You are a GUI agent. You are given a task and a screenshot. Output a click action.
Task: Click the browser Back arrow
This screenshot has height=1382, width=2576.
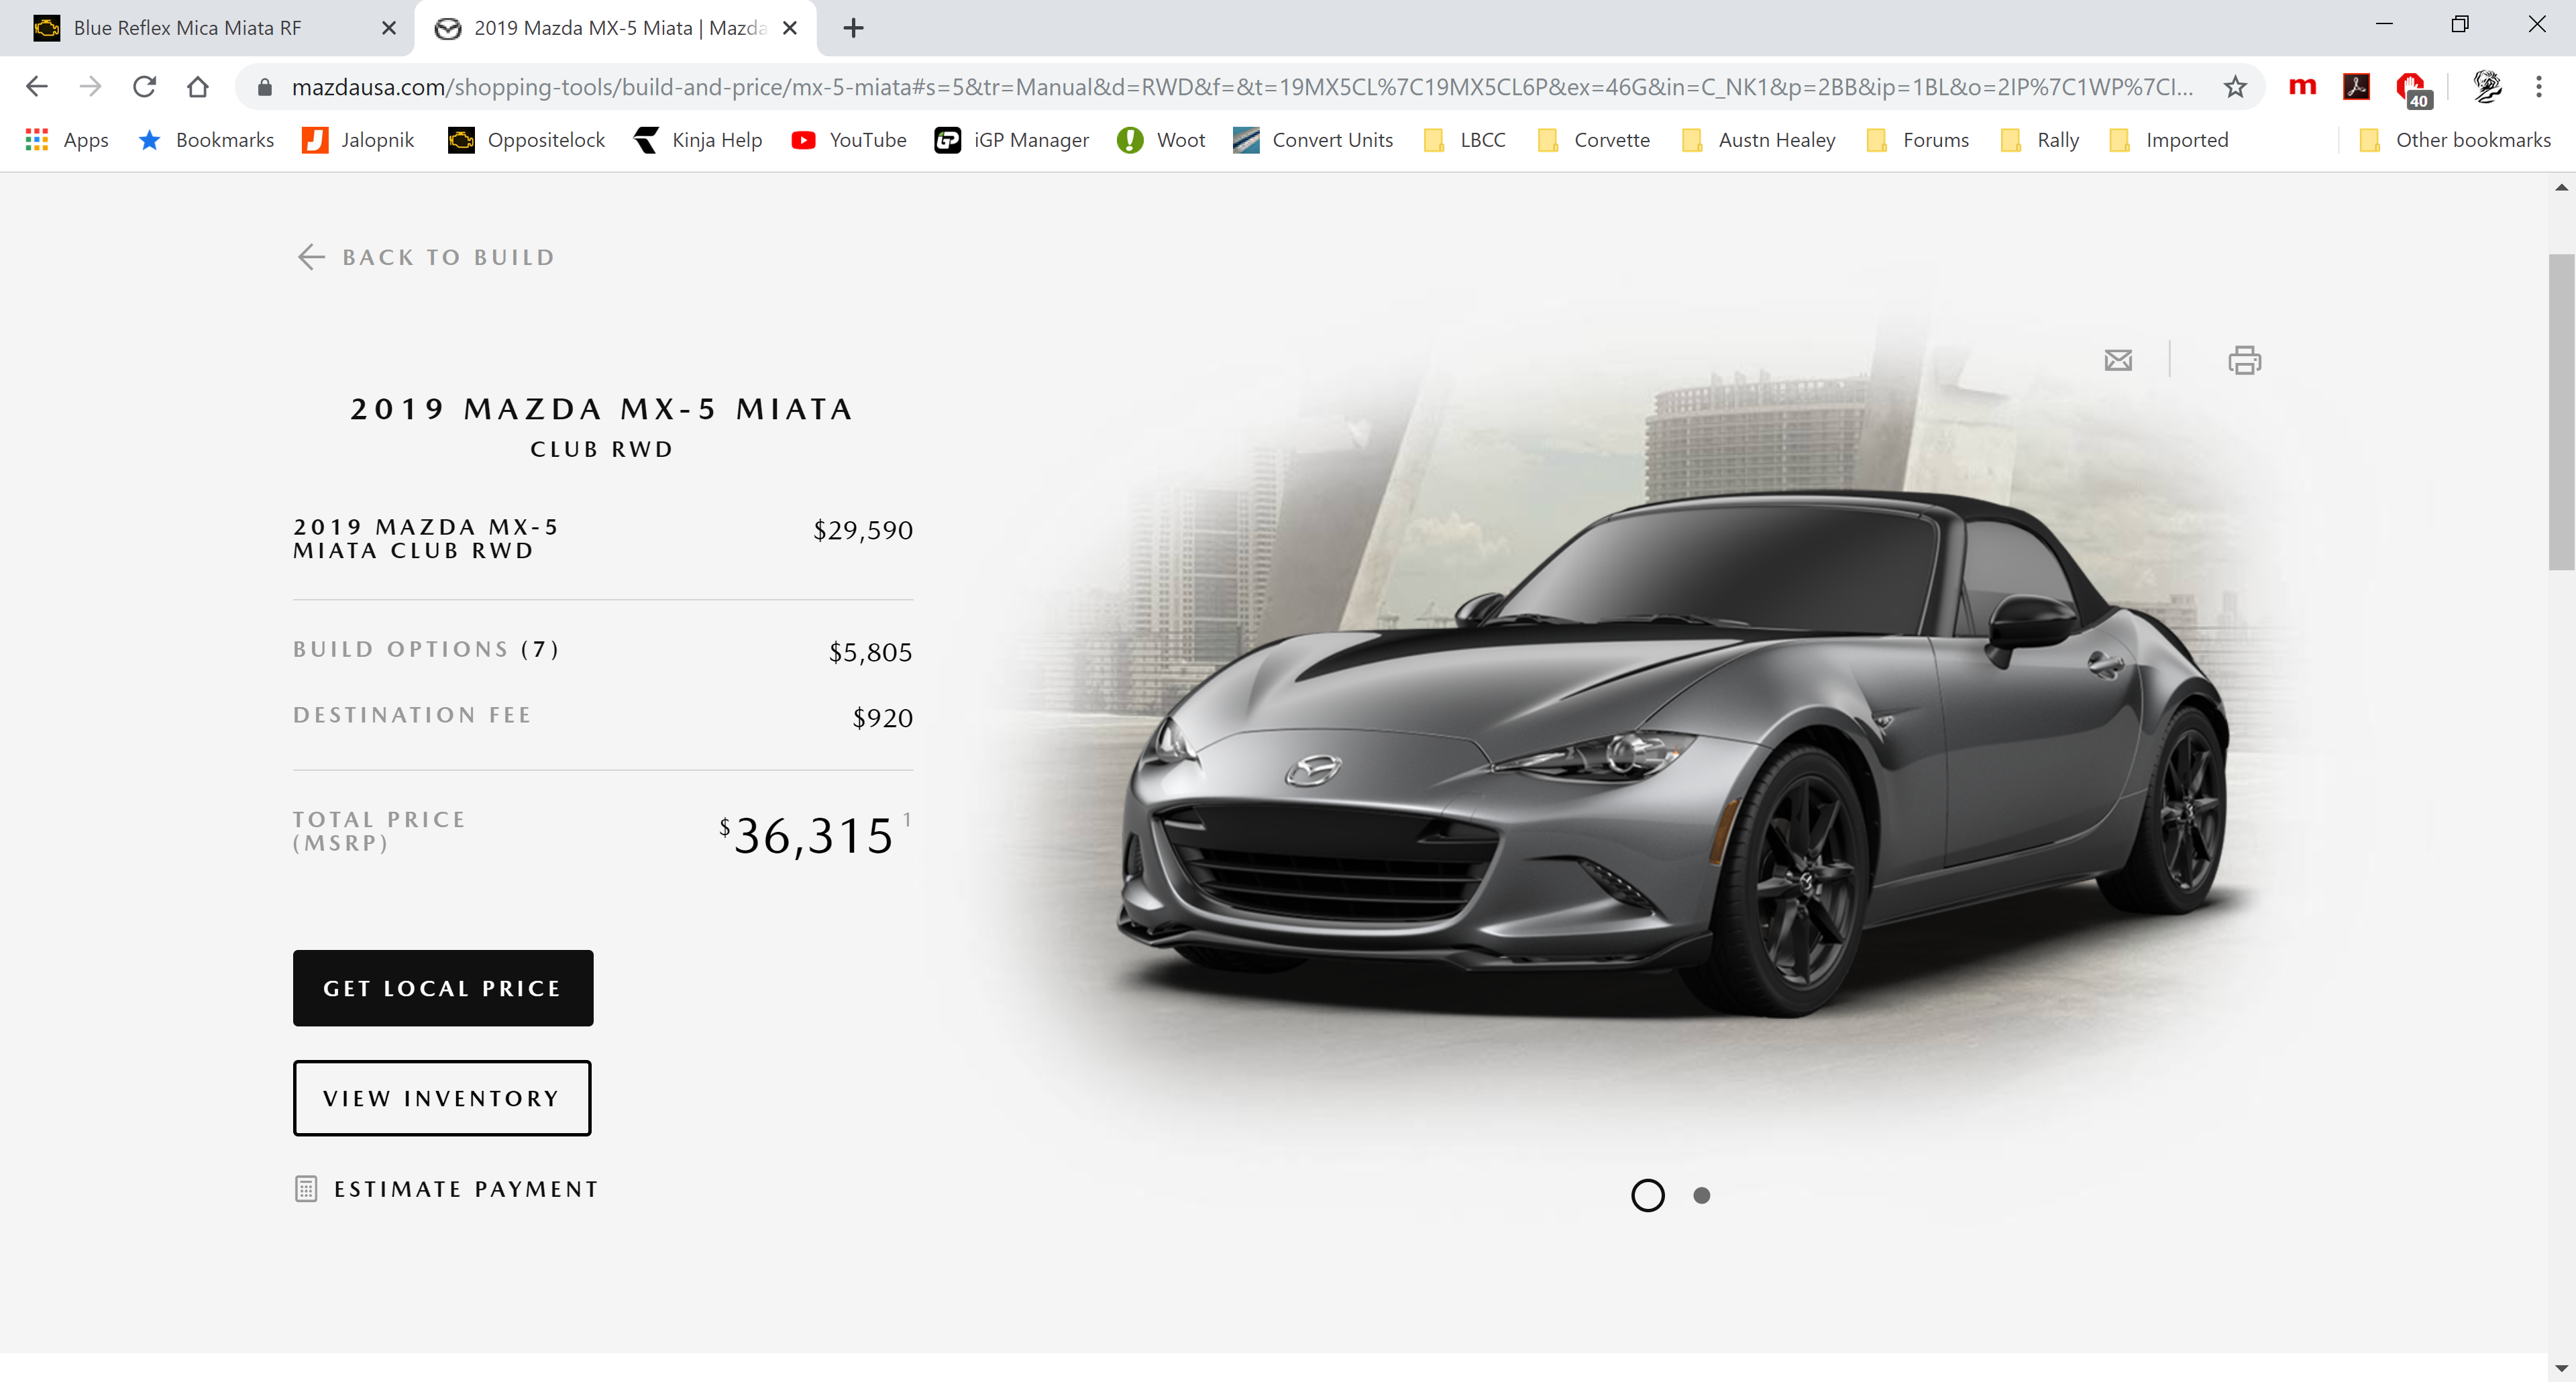click(x=37, y=87)
